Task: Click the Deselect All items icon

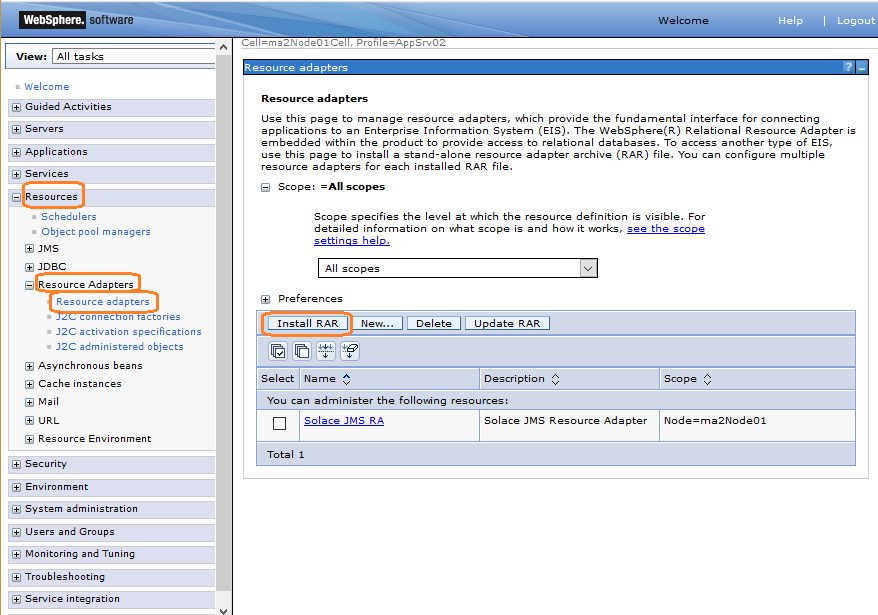Action: click(x=301, y=351)
